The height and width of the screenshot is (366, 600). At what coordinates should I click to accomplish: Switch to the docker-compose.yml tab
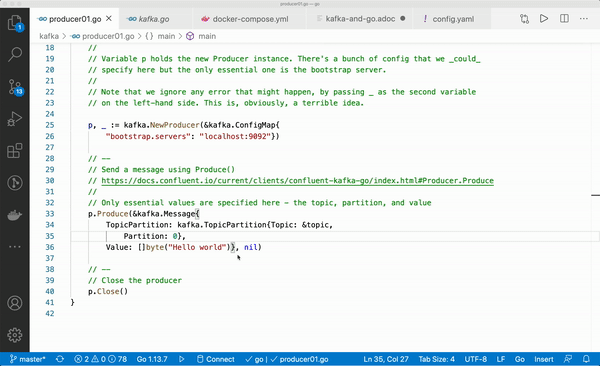tap(250, 19)
